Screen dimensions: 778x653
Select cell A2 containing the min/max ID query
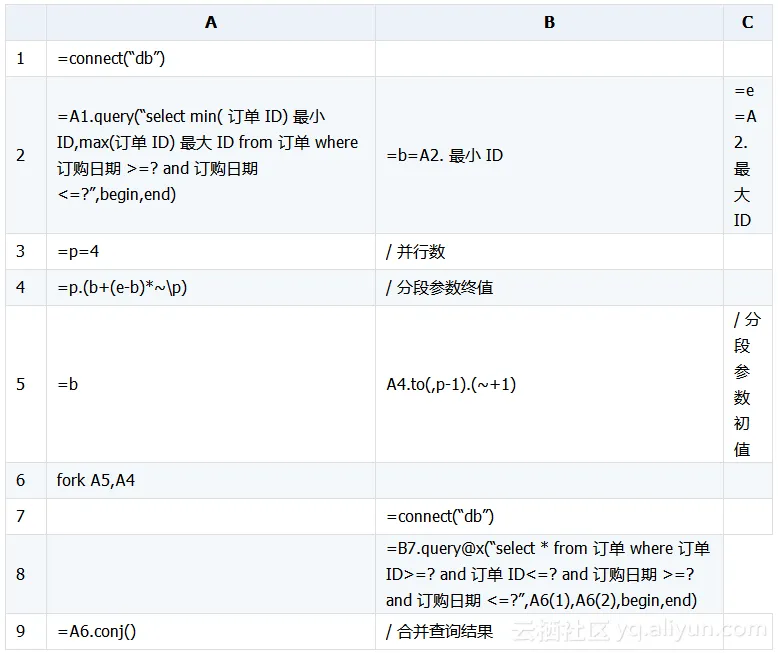[208, 155]
